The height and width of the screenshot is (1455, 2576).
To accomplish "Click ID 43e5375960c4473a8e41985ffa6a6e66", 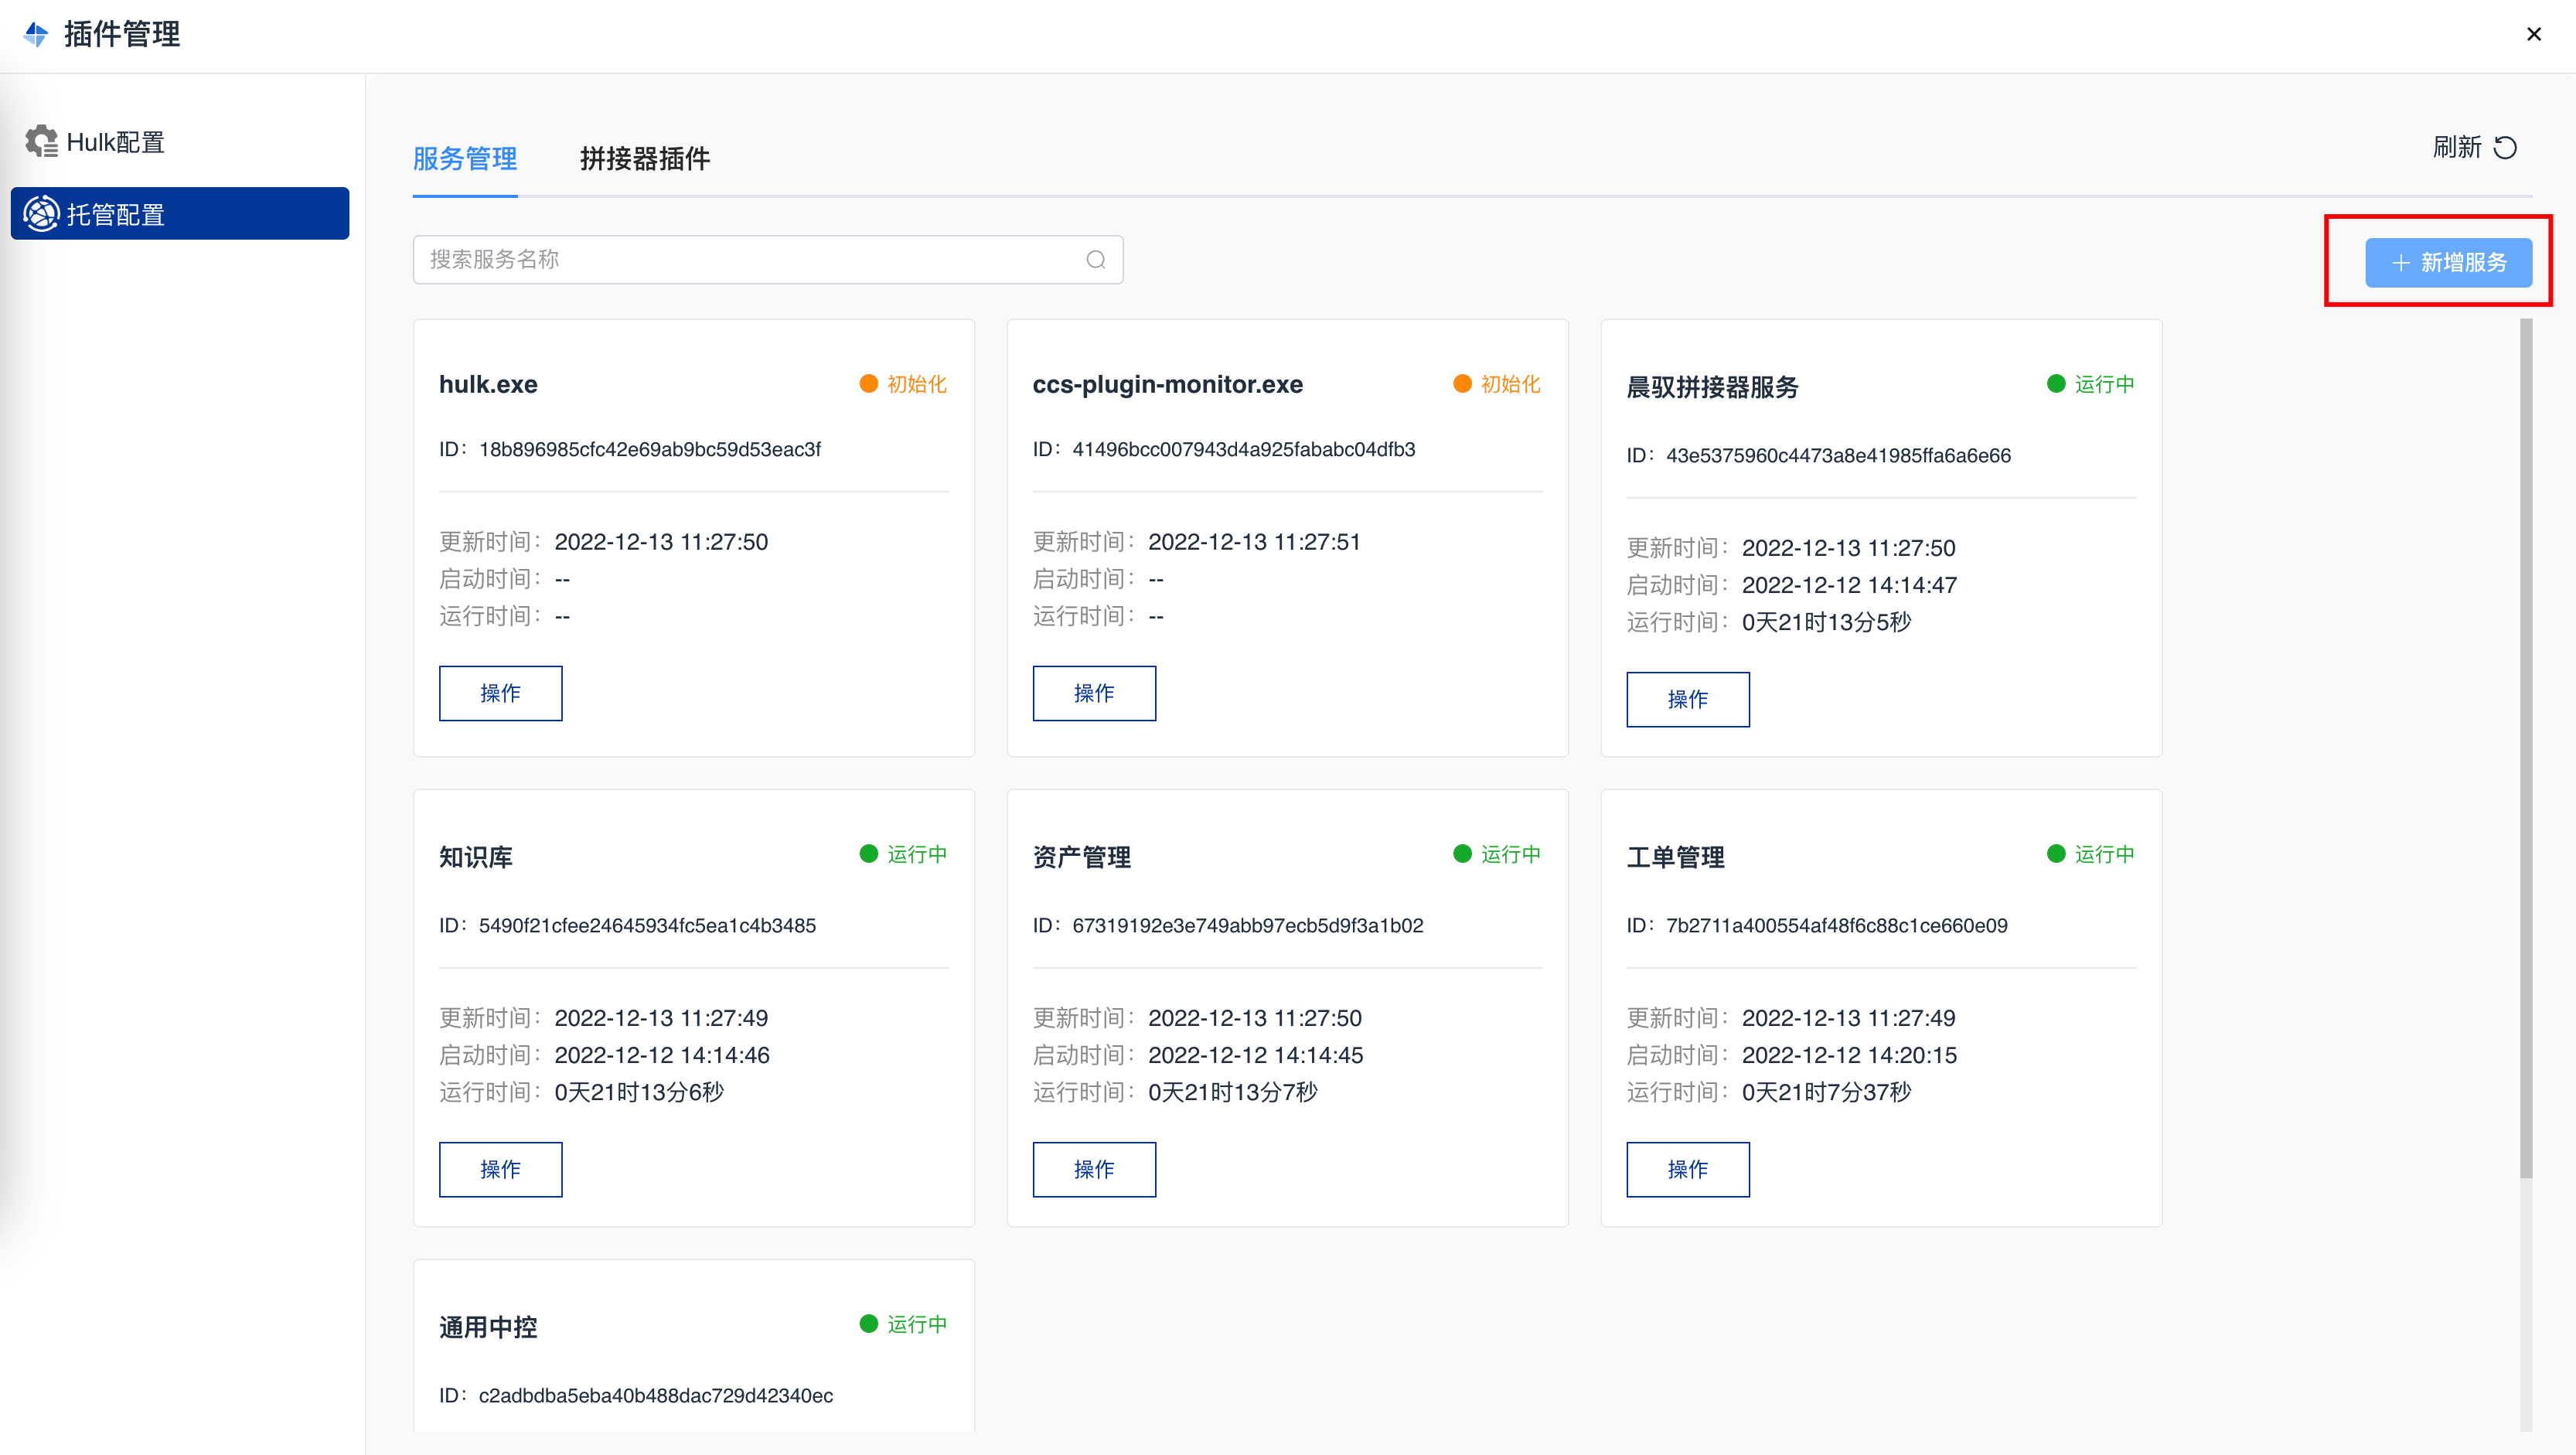I will pos(1839,455).
